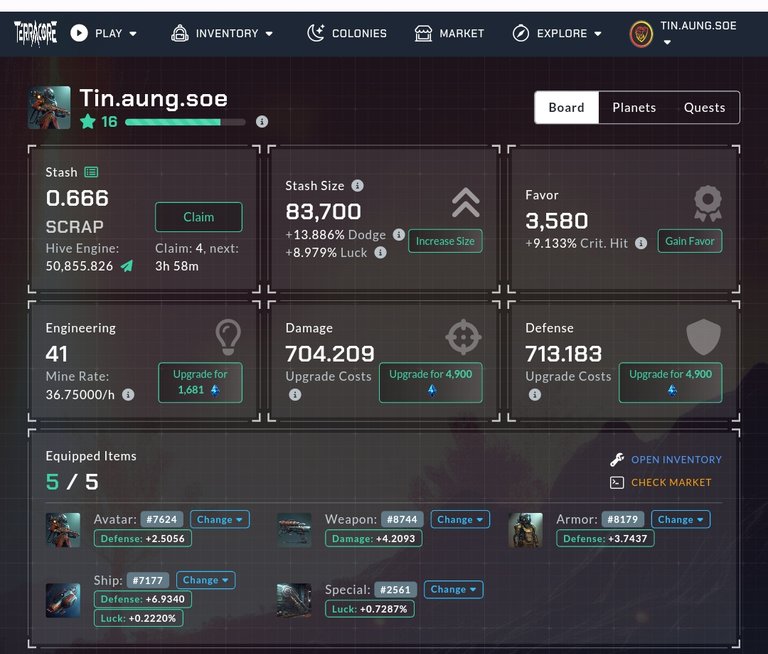The height and width of the screenshot is (654, 768).
Task: Open the Armor Change dropdown
Action: coord(680,519)
